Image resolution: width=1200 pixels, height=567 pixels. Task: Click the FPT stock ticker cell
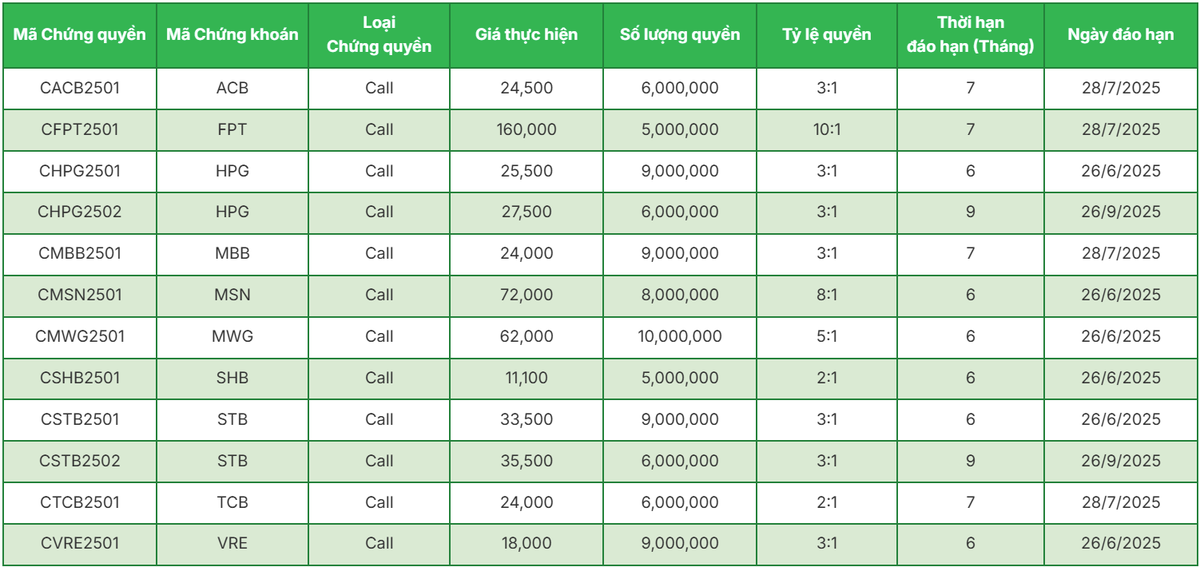point(232,129)
